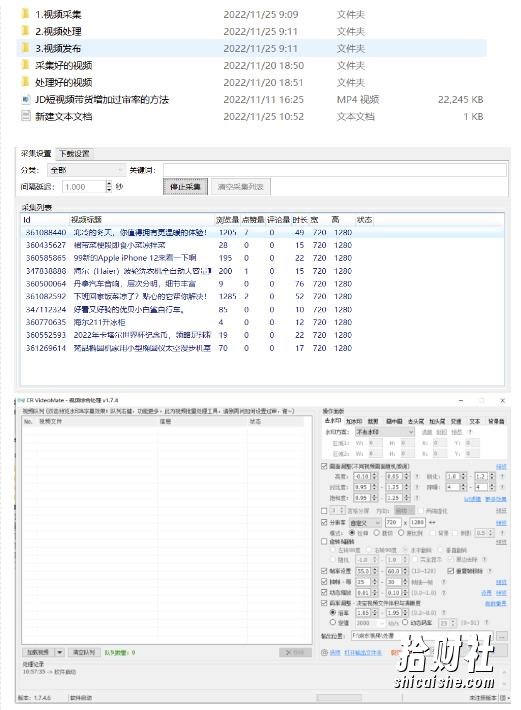Open the 加水印 tab in VideoMate

tap(354, 421)
